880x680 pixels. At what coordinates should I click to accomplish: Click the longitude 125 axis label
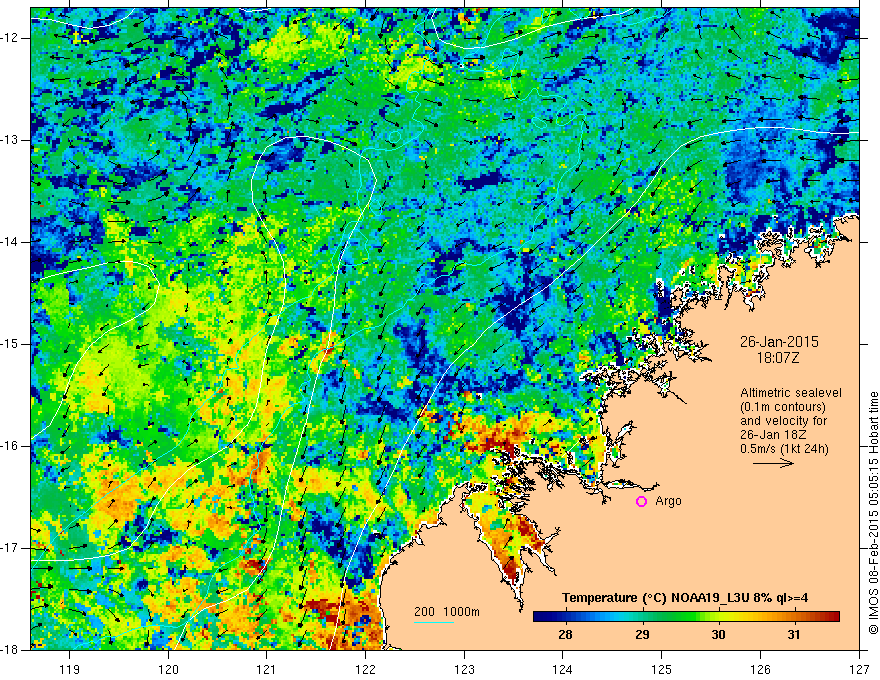[662, 669]
